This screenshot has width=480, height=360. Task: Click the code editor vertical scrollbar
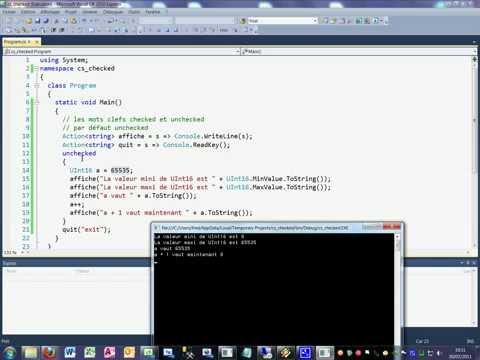tap(474, 153)
